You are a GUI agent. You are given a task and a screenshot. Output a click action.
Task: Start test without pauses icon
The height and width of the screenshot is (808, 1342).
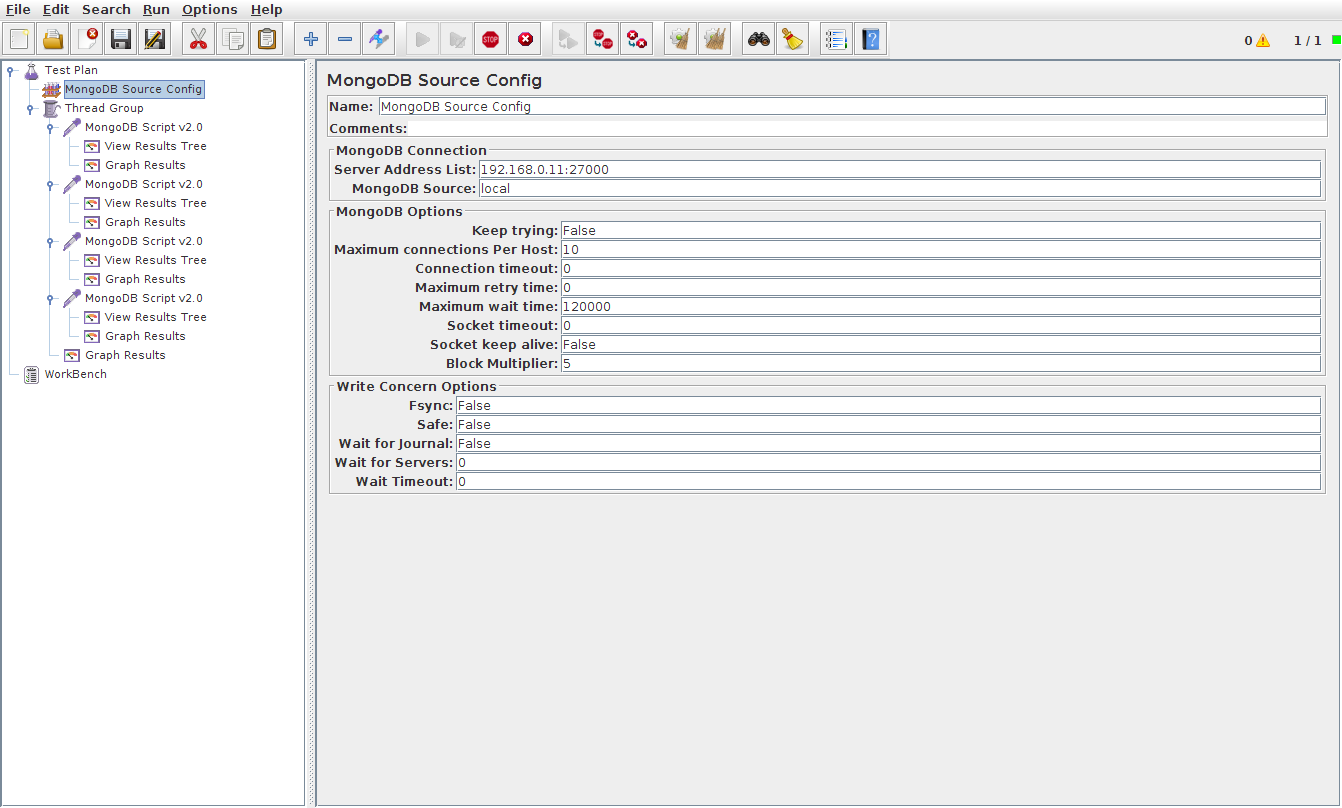coord(457,40)
